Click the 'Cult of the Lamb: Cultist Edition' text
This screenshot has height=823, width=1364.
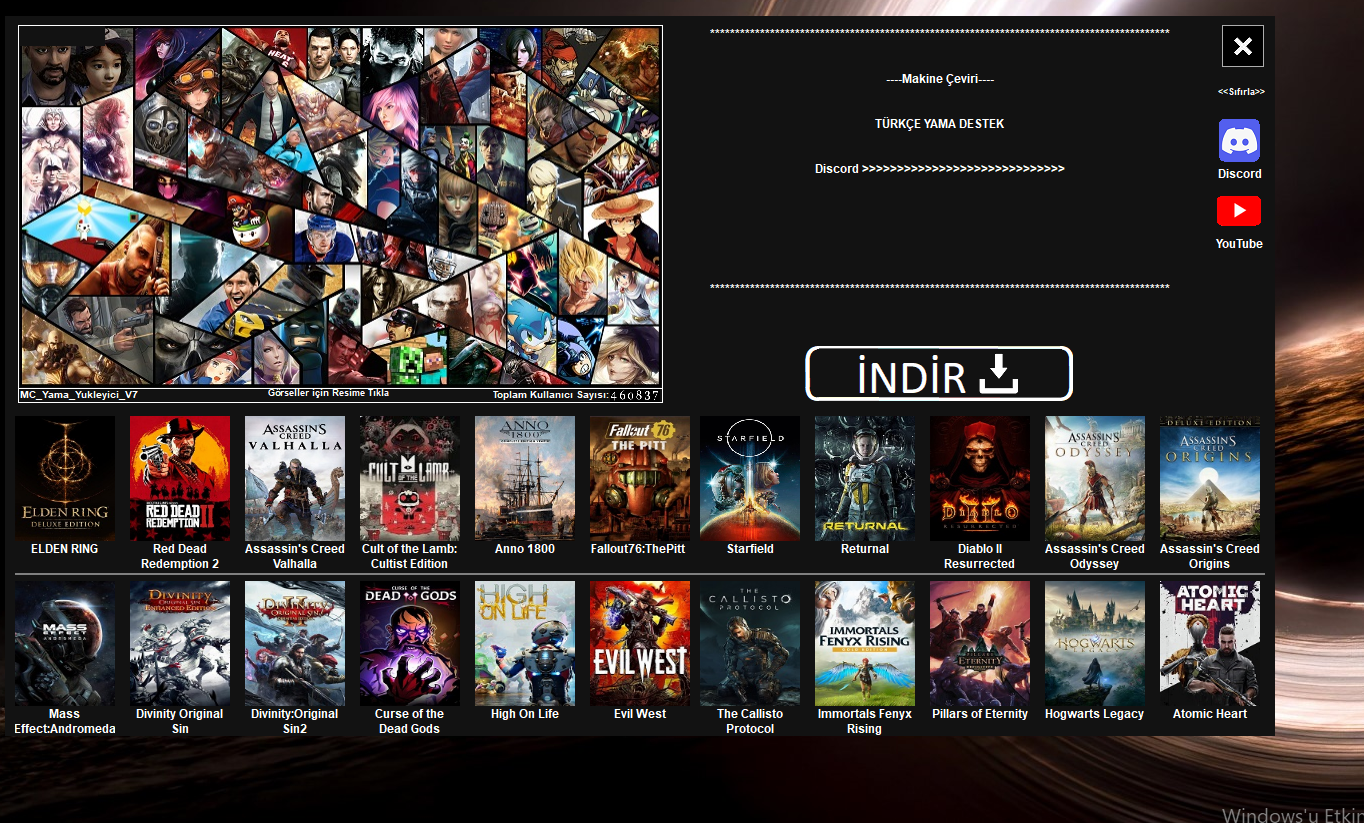[410, 556]
